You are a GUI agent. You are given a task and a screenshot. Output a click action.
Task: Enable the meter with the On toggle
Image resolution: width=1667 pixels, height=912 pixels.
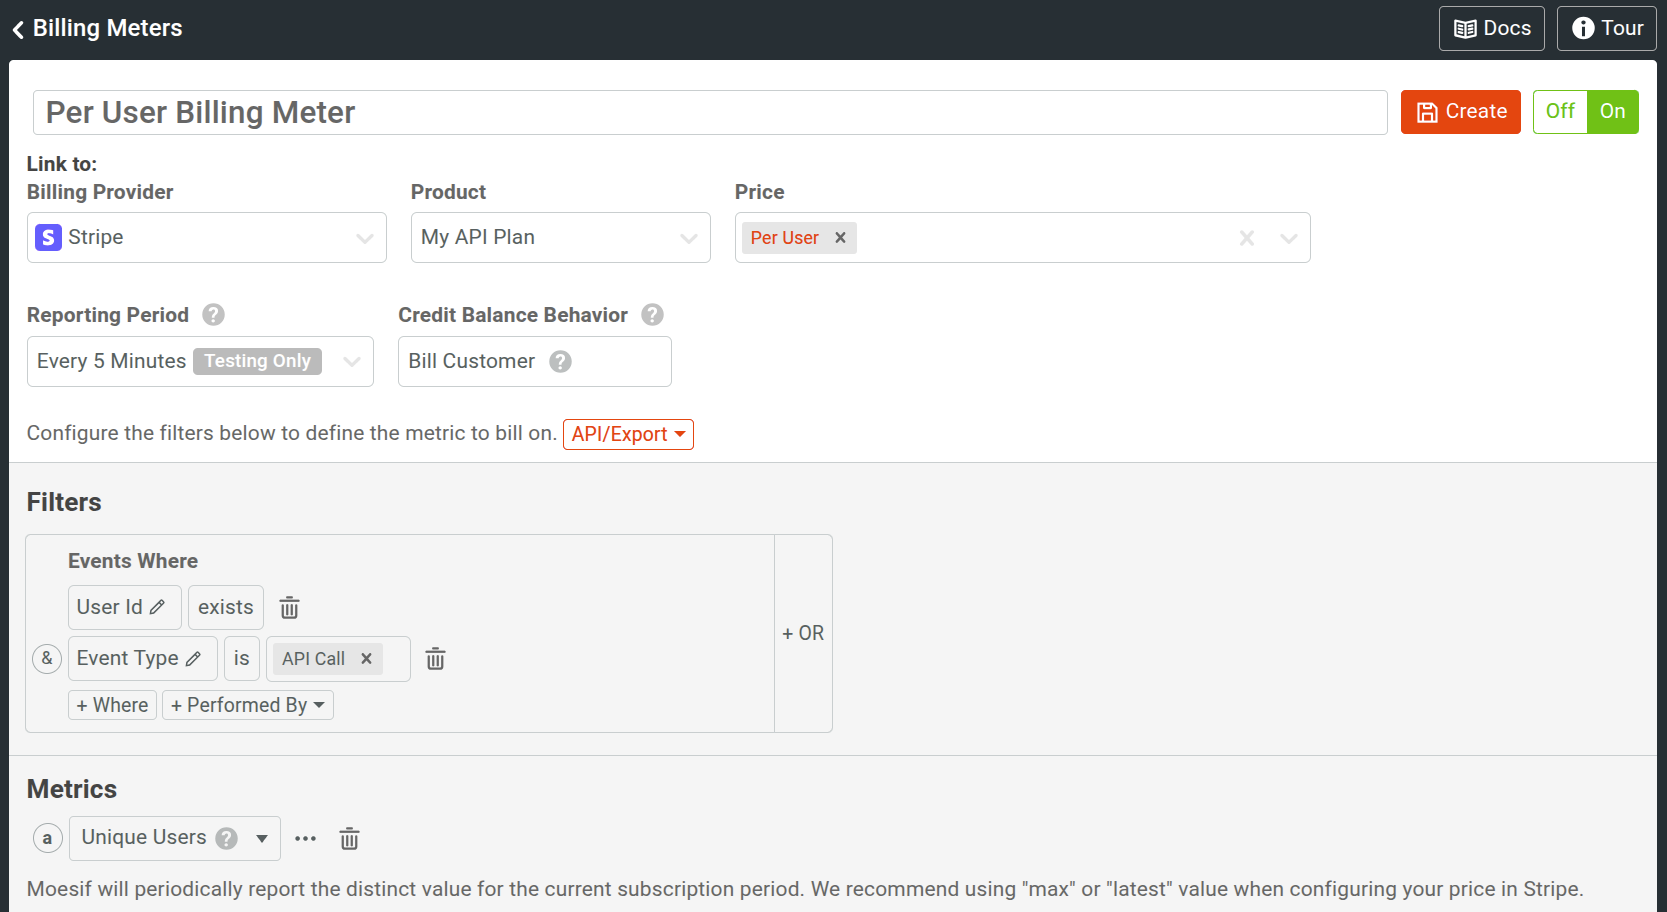(x=1612, y=112)
